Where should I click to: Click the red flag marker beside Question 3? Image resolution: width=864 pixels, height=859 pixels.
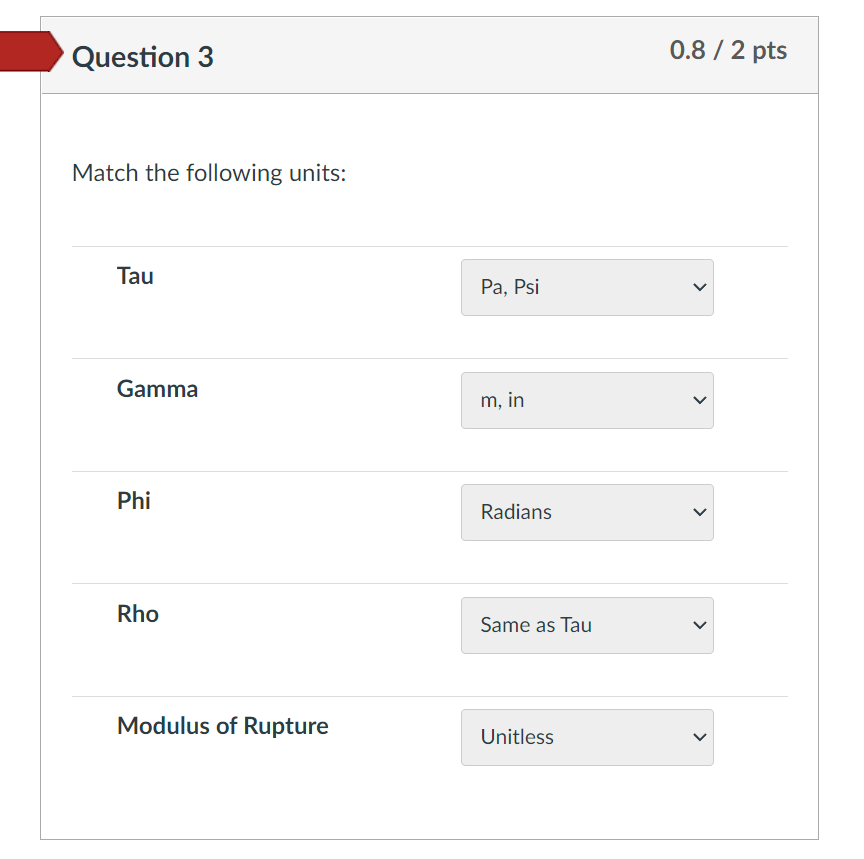tap(25, 51)
